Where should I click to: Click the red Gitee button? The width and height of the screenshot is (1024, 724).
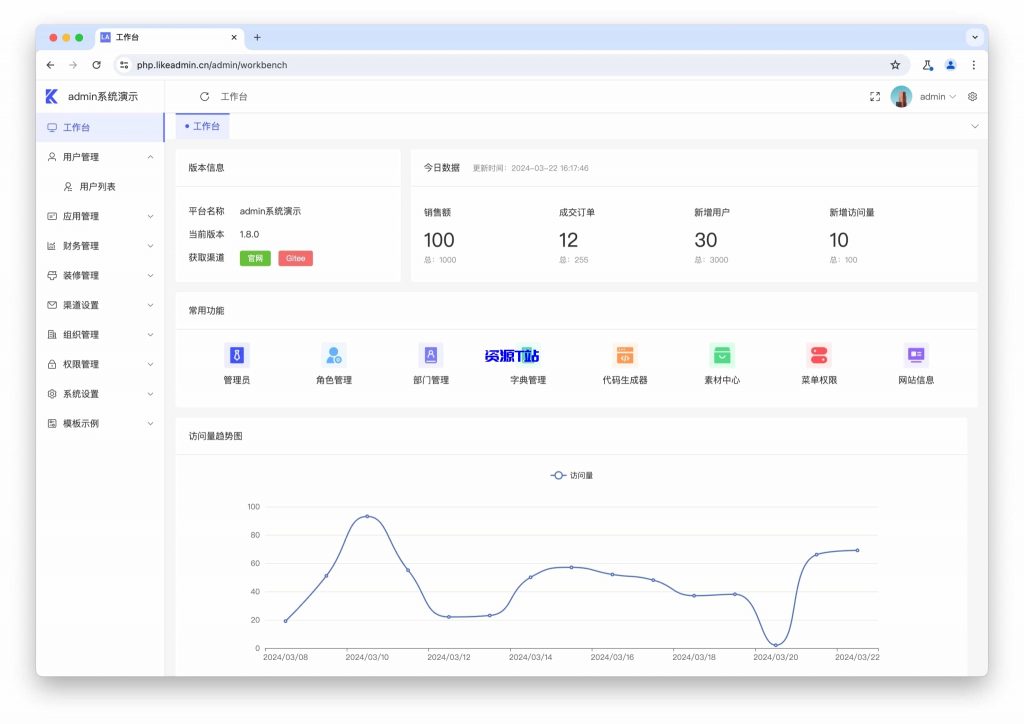[x=295, y=258]
